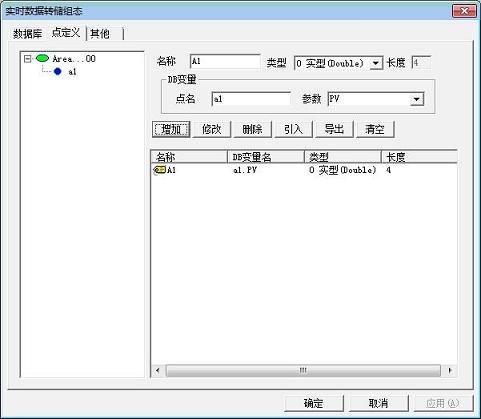Click the horizontal scrollbar's right arrow
The width and height of the screenshot is (481, 419).
coord(450,370)
